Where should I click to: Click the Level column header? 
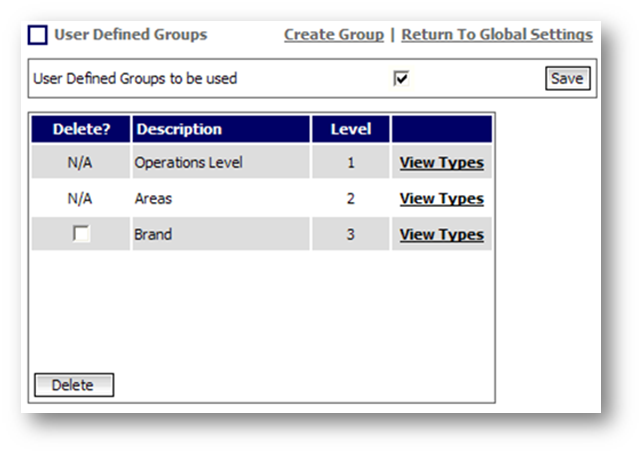tap(350, 129)
